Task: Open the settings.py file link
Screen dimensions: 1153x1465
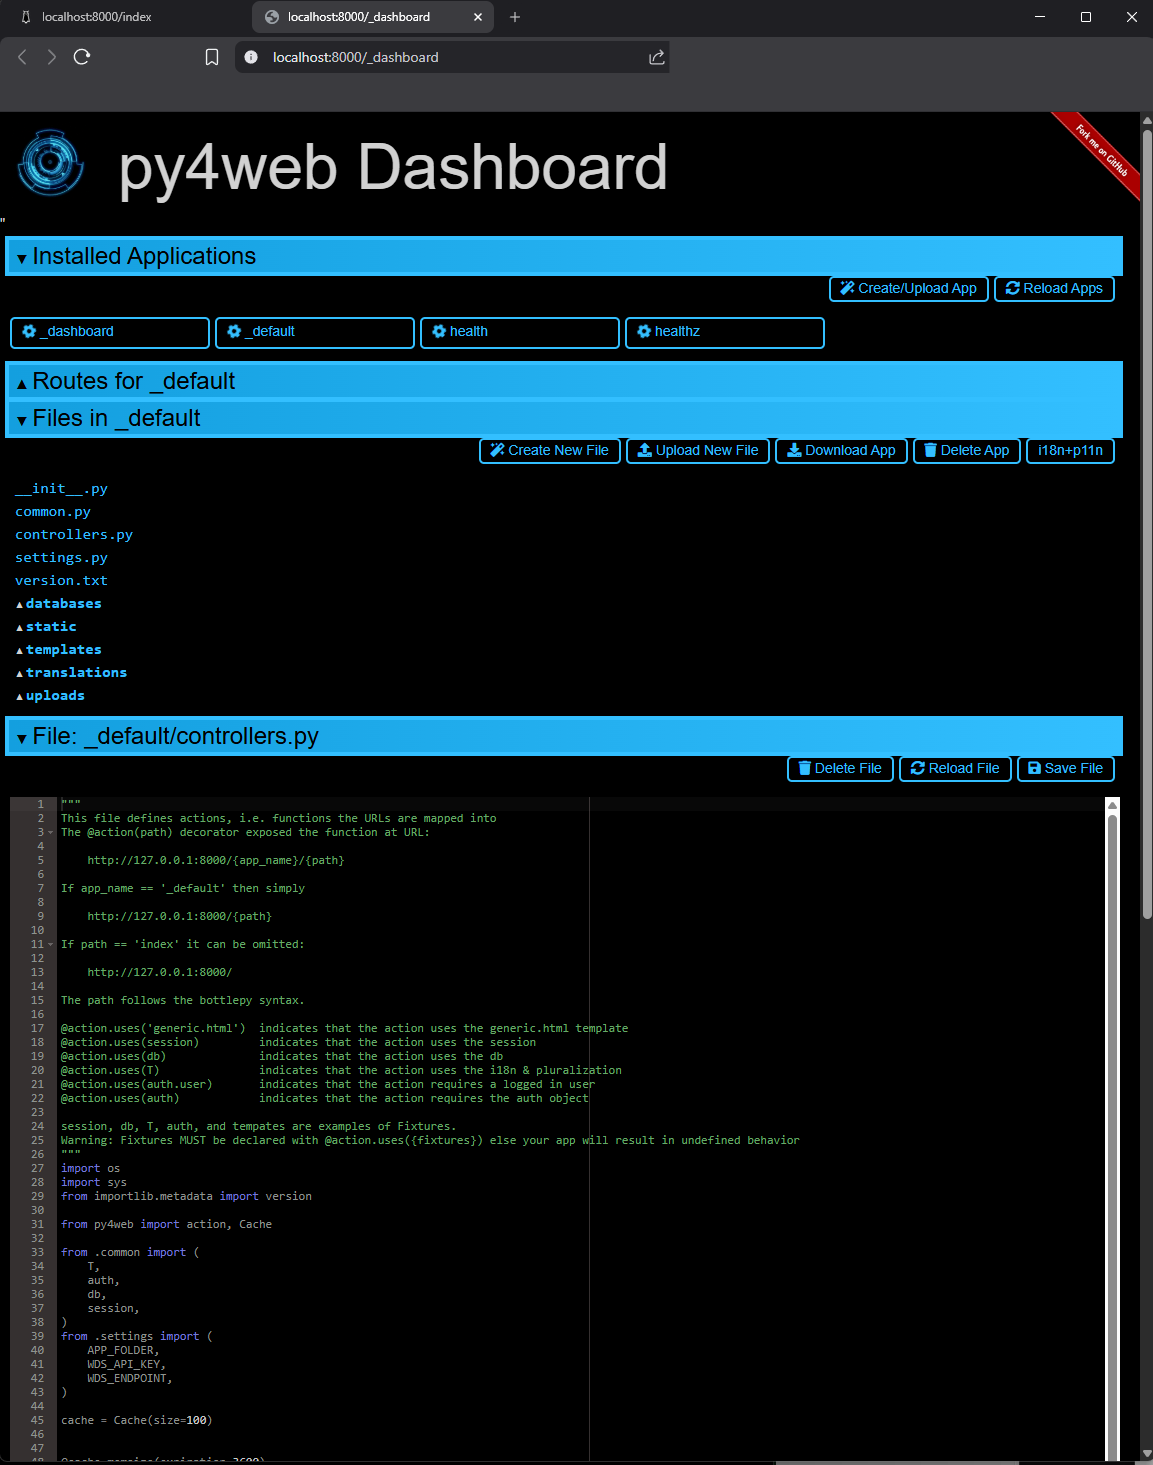Action: pos(61,558)
